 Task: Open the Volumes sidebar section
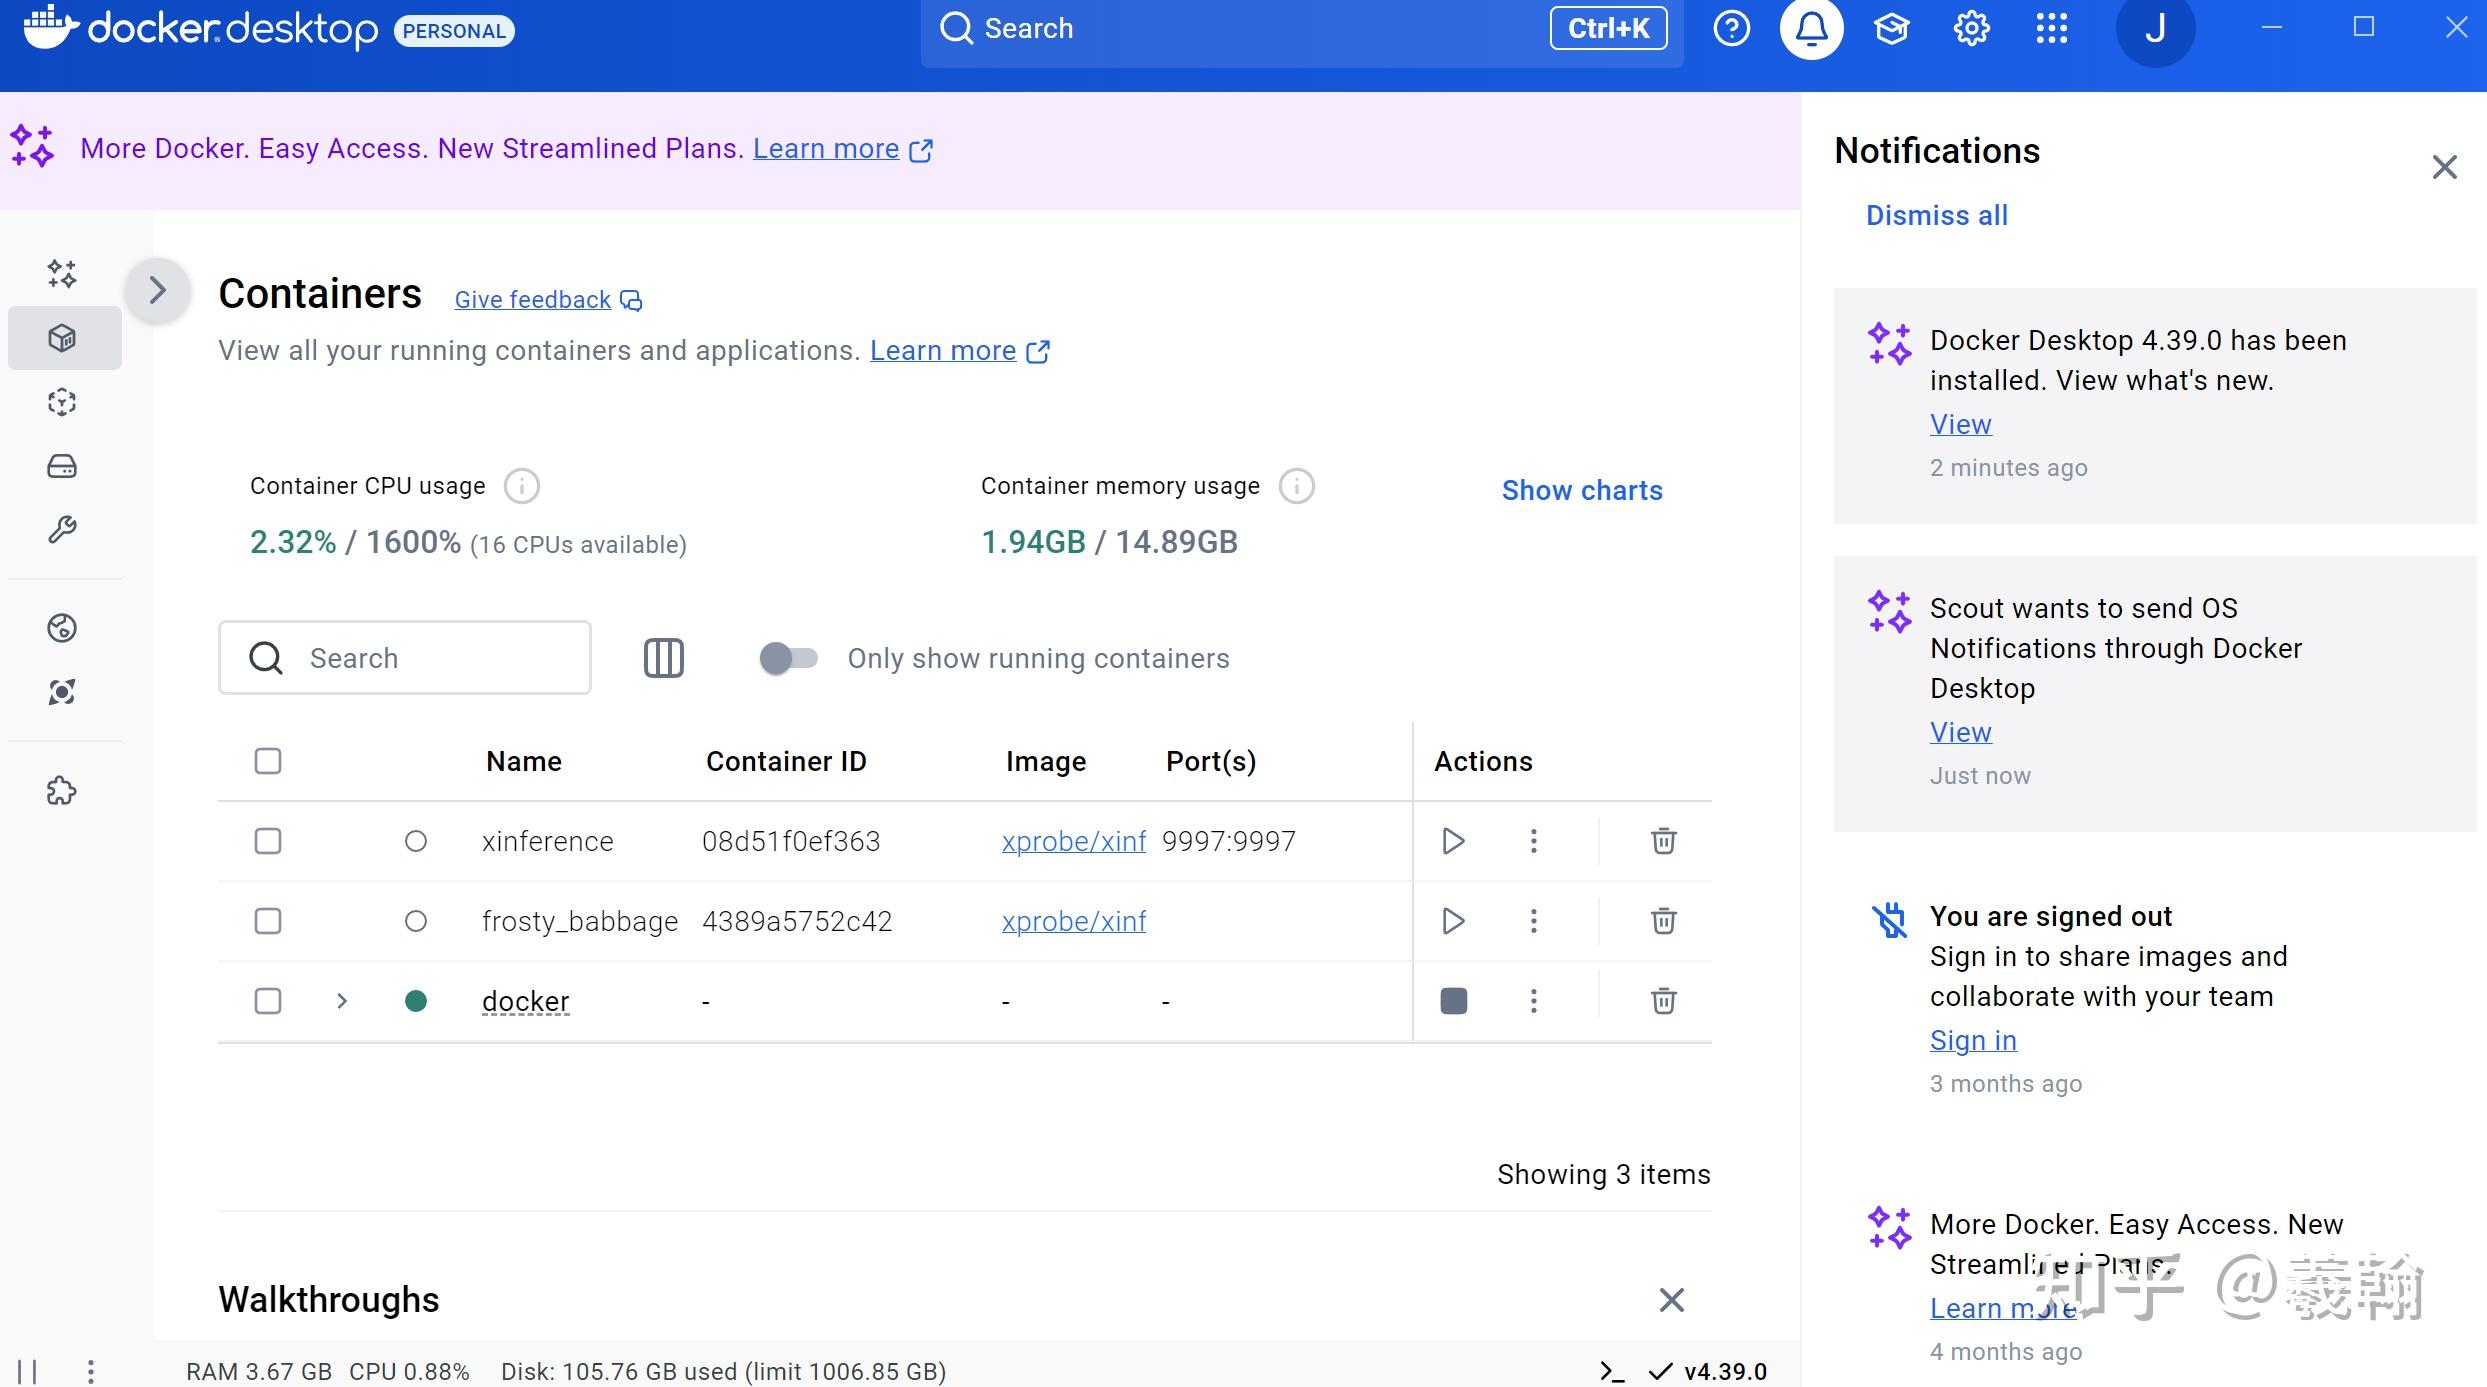click(x=62, y=466)
